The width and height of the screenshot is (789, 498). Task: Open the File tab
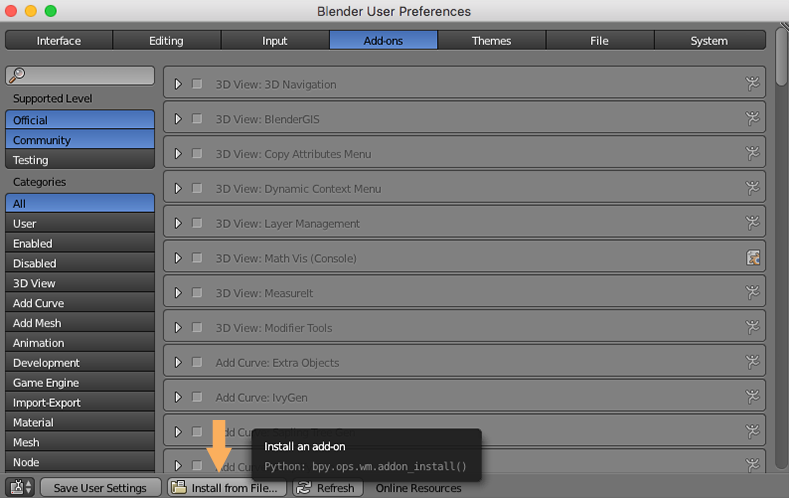(600, 40)
